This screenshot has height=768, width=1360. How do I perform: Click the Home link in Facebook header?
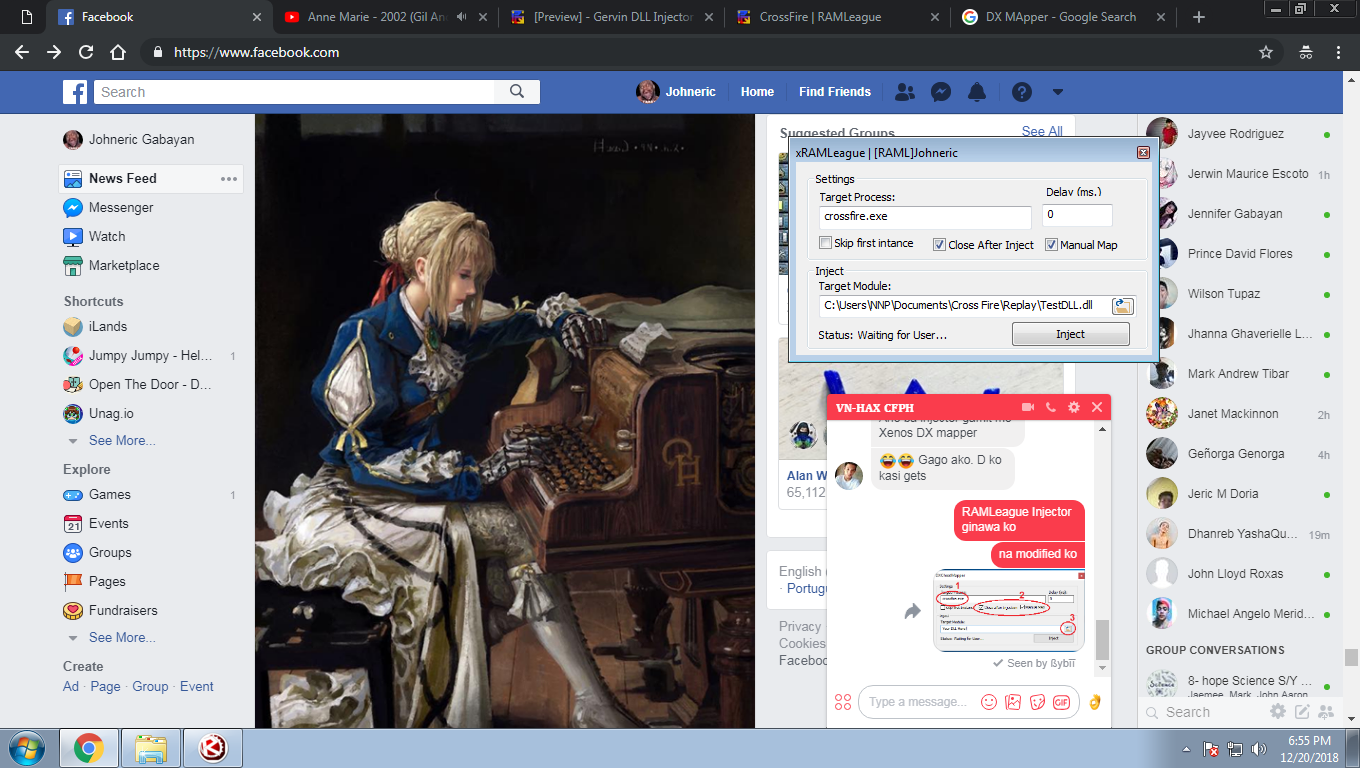coord(757,92)
